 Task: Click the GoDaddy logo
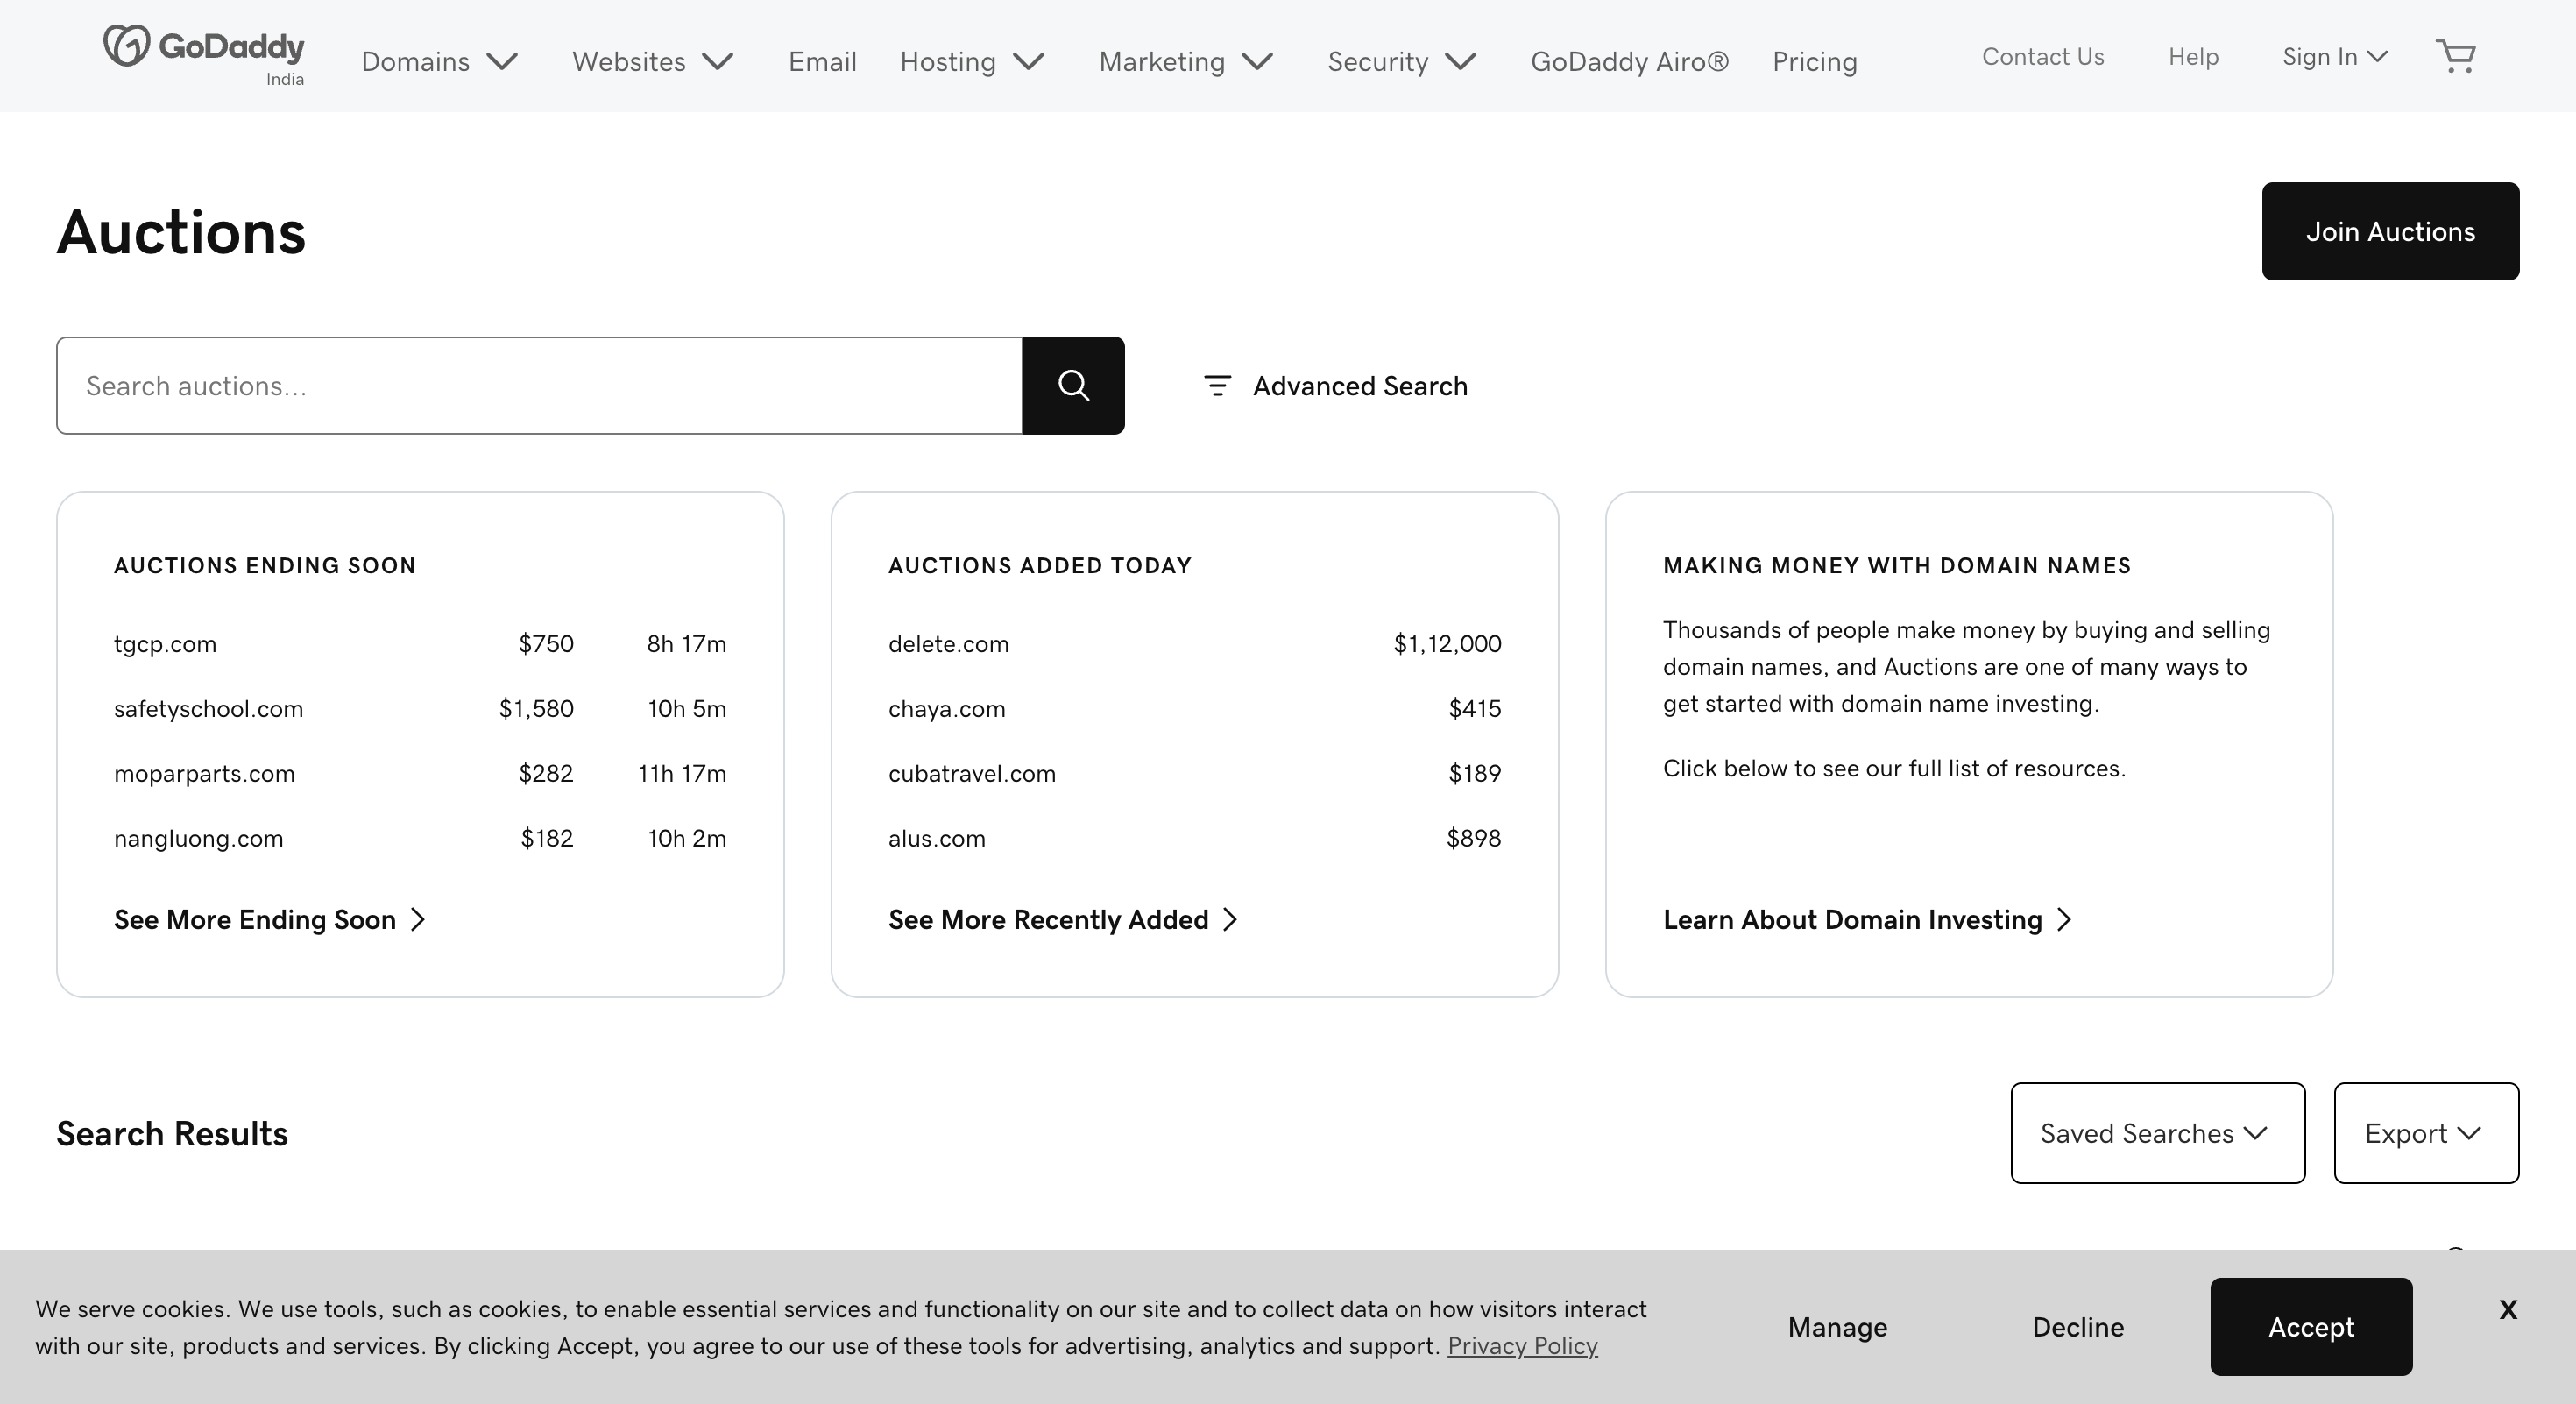coord(204,48)
